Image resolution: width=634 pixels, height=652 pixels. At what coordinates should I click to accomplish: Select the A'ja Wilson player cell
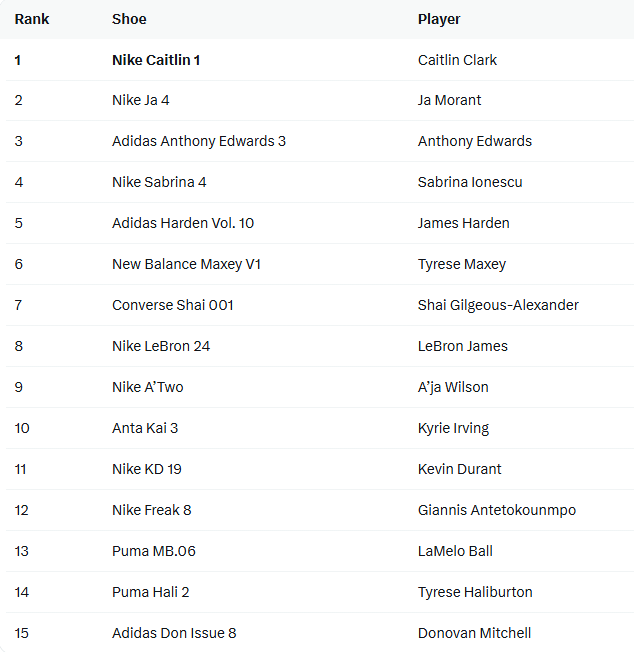[x=453, y=387]
